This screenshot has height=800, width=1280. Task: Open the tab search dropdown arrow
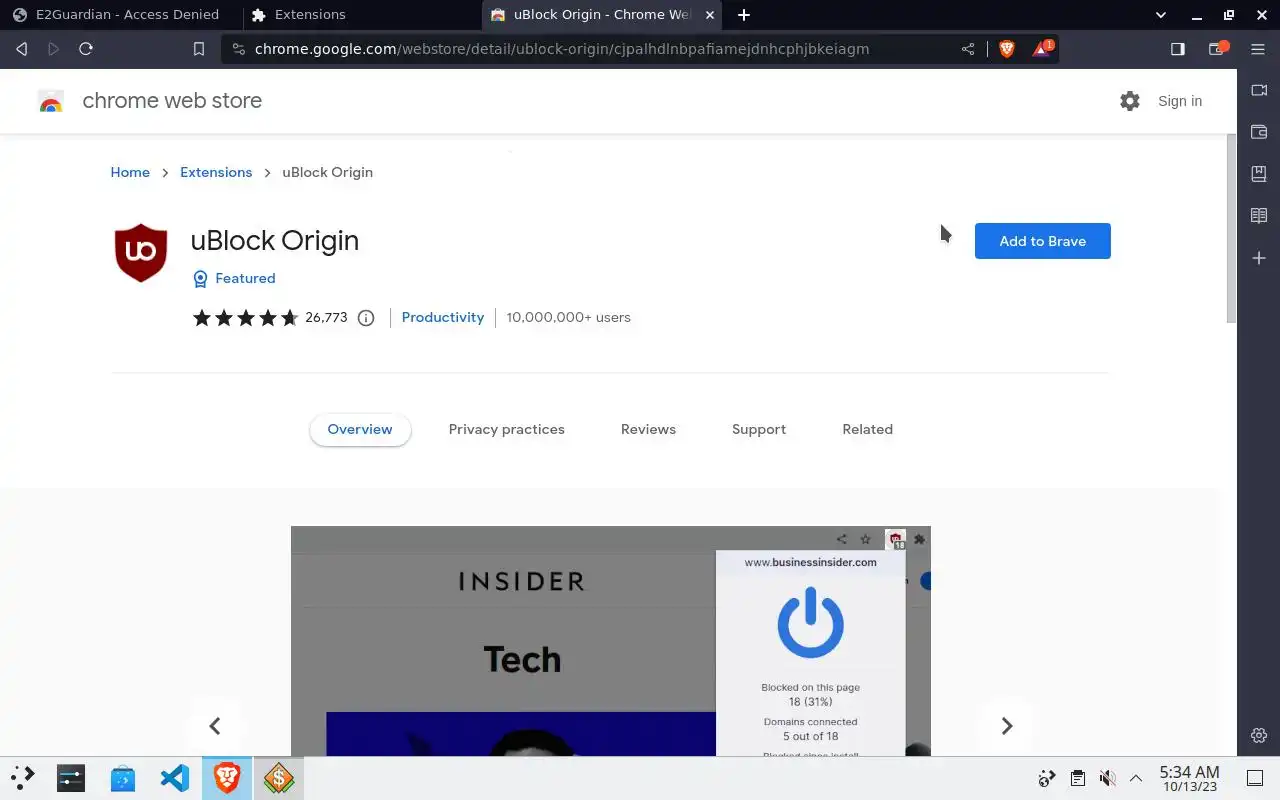coord(1161,15)
